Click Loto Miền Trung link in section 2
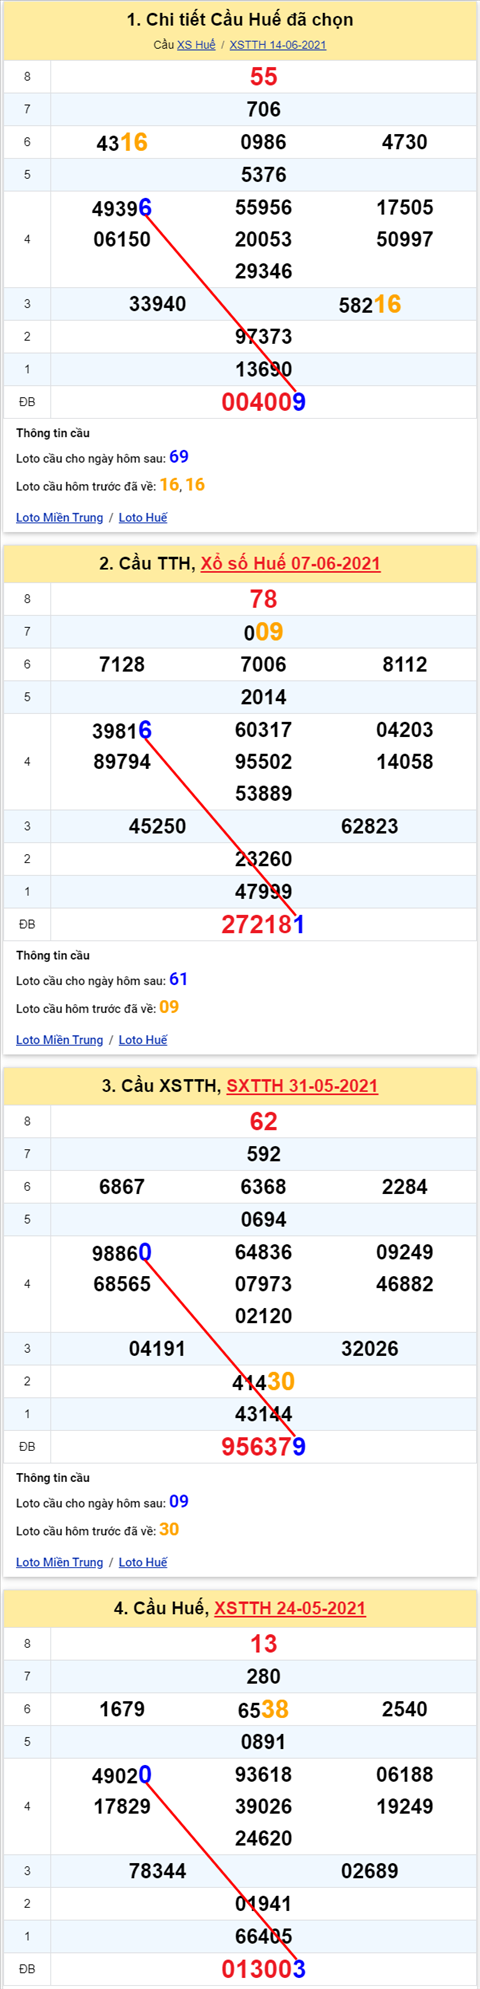 pyautogui.click(x=60, y=1040)
